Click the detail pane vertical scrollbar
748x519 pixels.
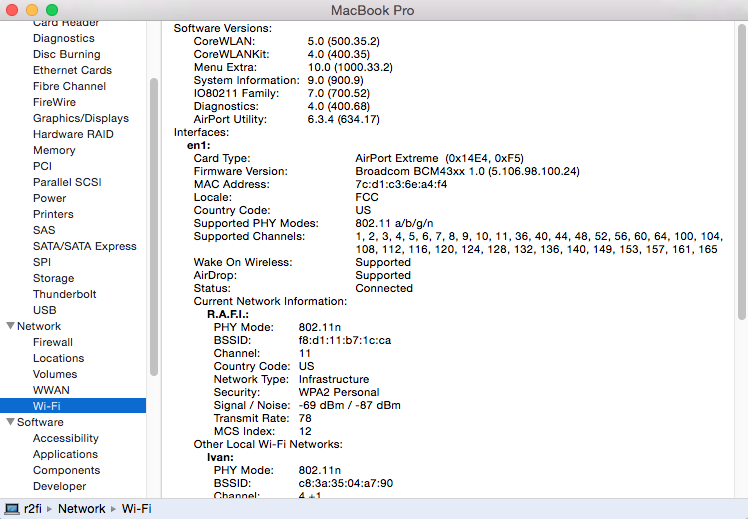741,172
